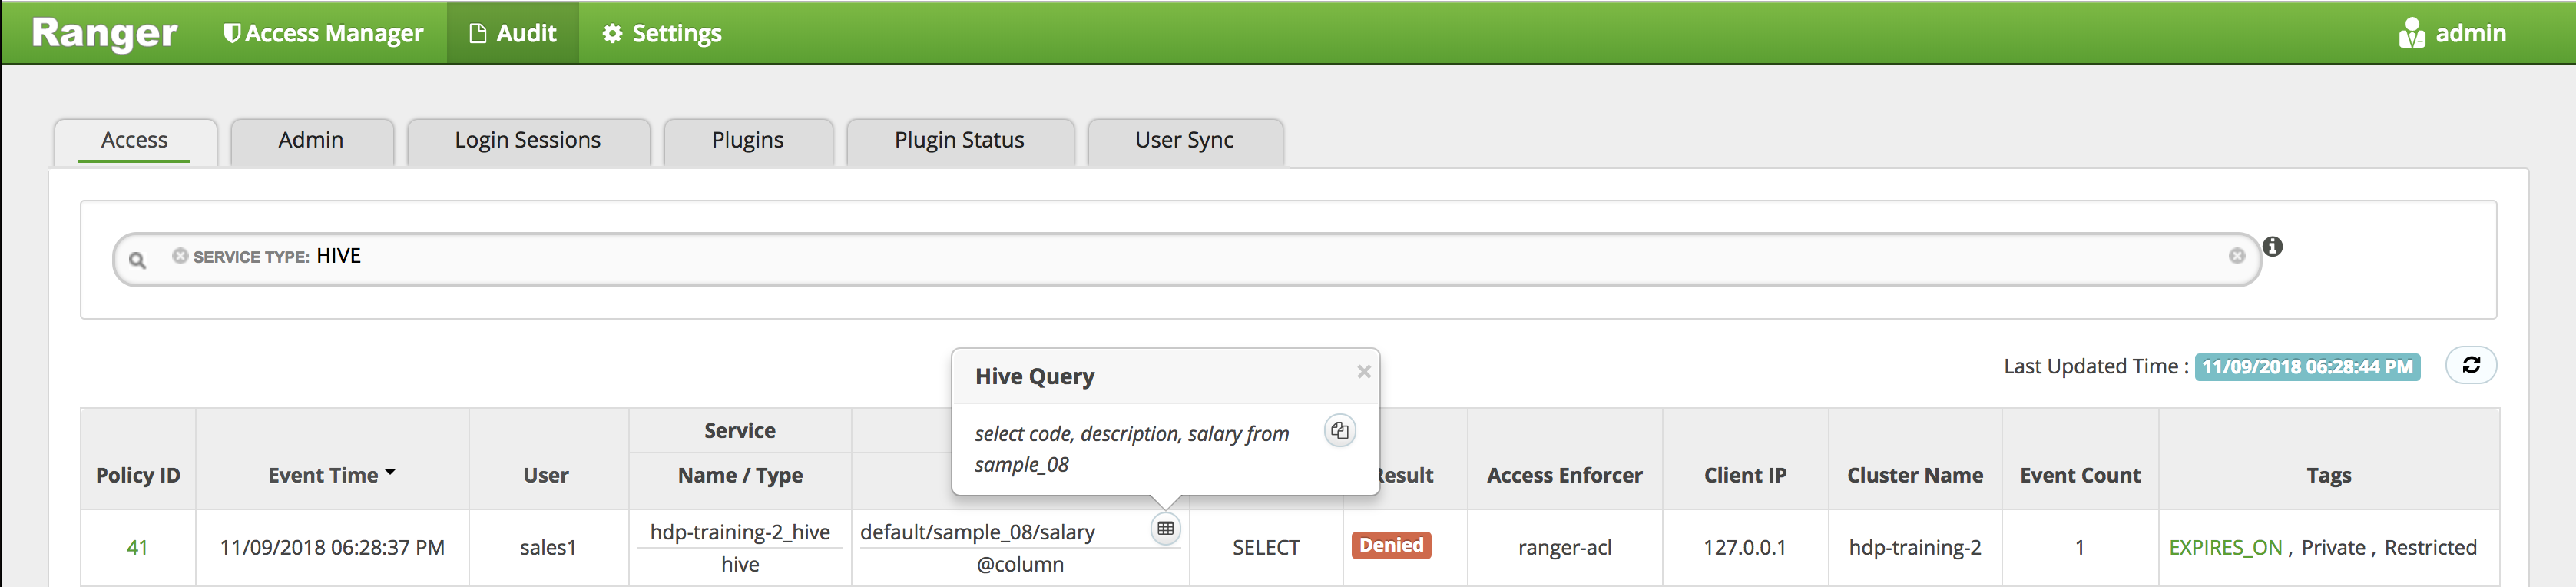Sort by Event Time column

click(x=332, y=475)
